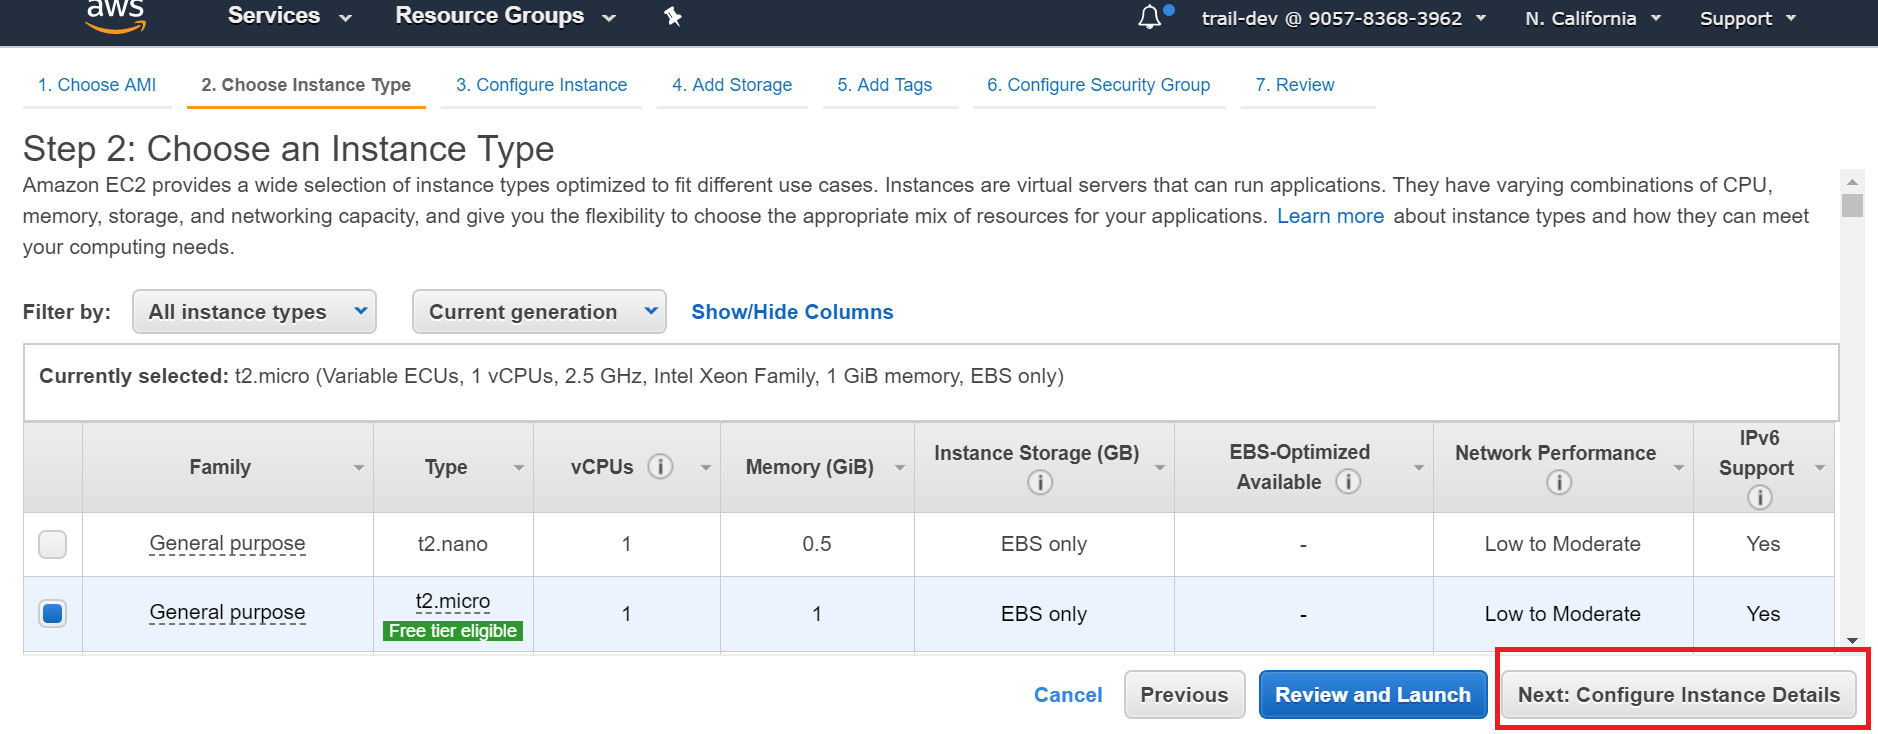Select the t2.nano instance checkbox
Viewport: 1878px width, 734px height.
[52, 544]
